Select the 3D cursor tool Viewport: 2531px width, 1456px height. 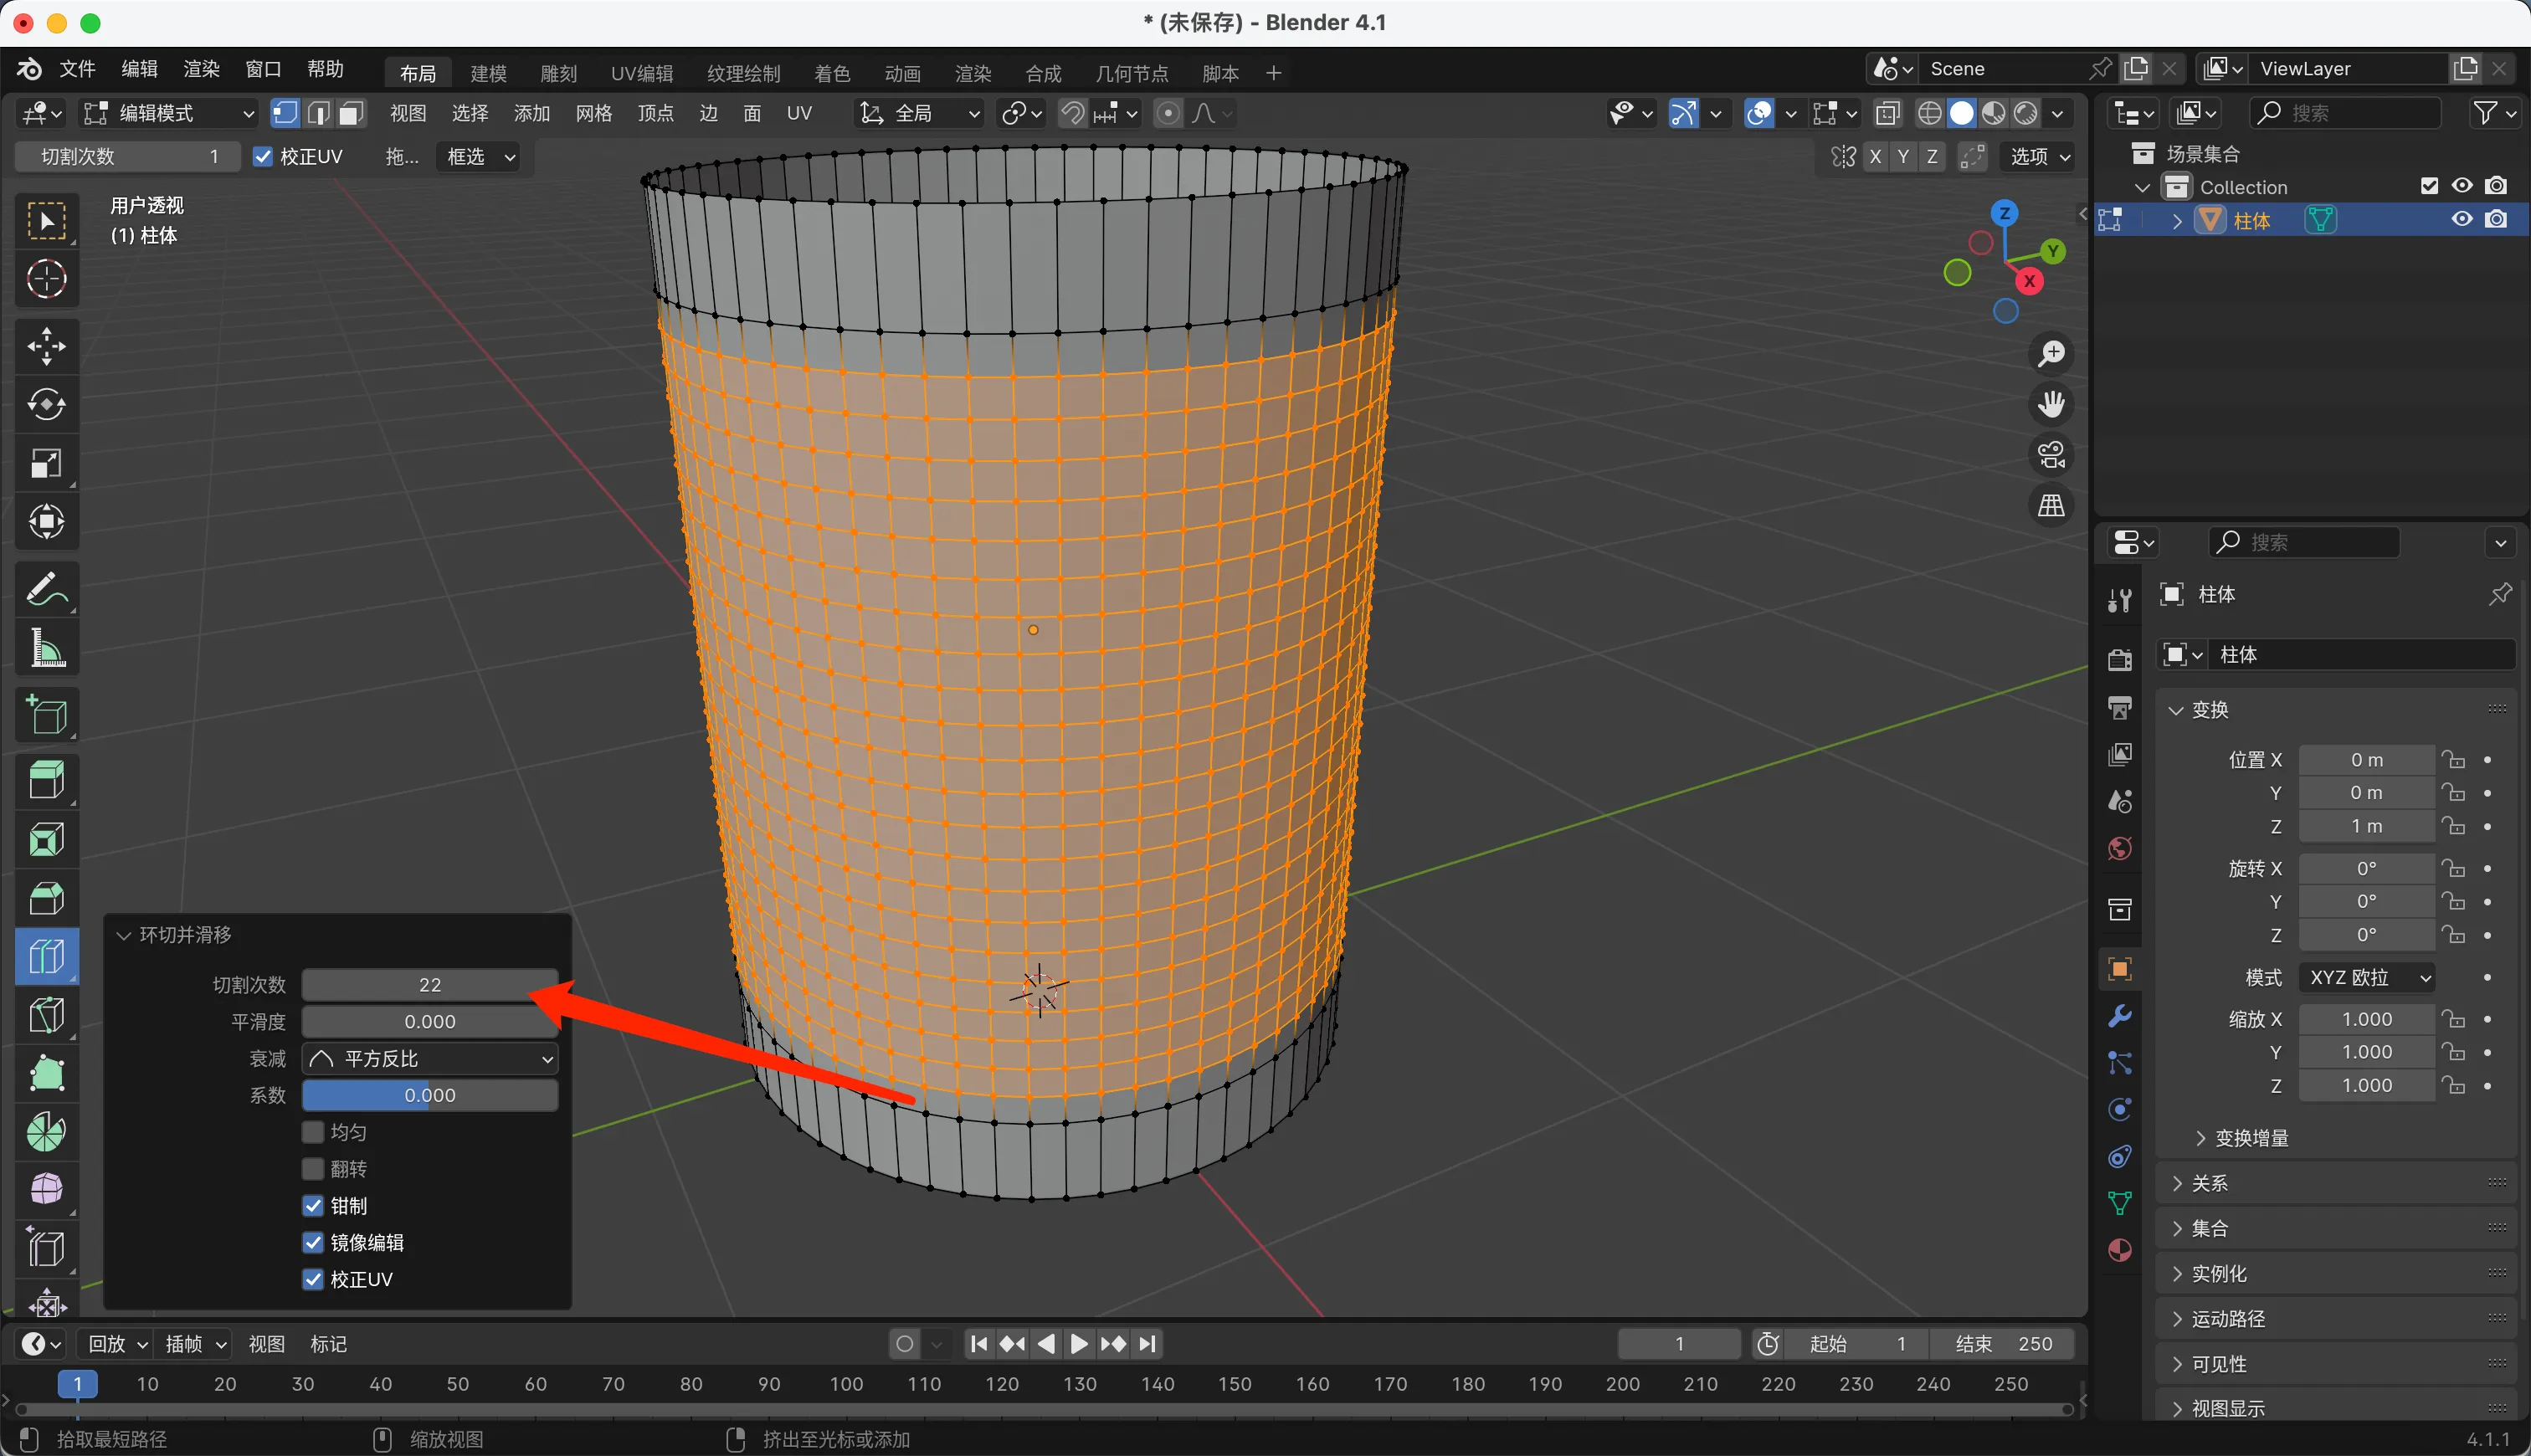(46, 279)
